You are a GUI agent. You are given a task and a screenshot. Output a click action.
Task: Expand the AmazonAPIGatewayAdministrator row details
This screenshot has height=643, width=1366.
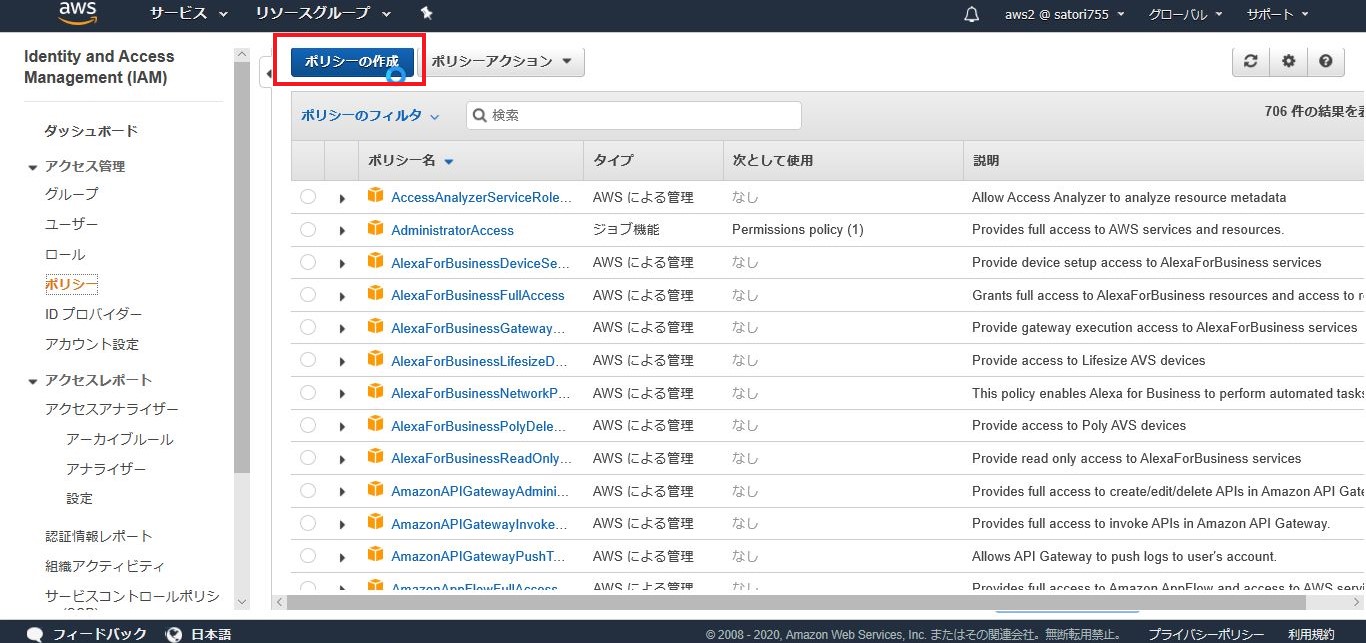coord(342,492)
